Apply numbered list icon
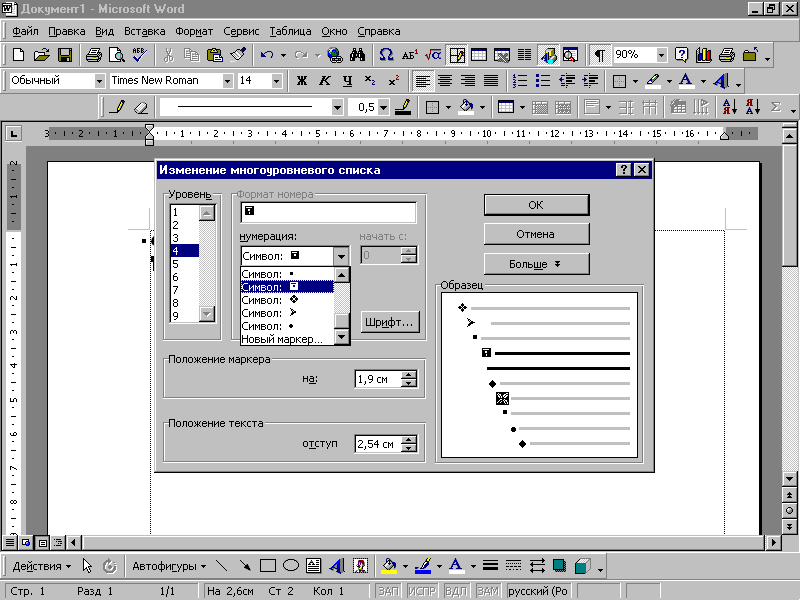Screen dimensions: 800x600 coord(519,81)
